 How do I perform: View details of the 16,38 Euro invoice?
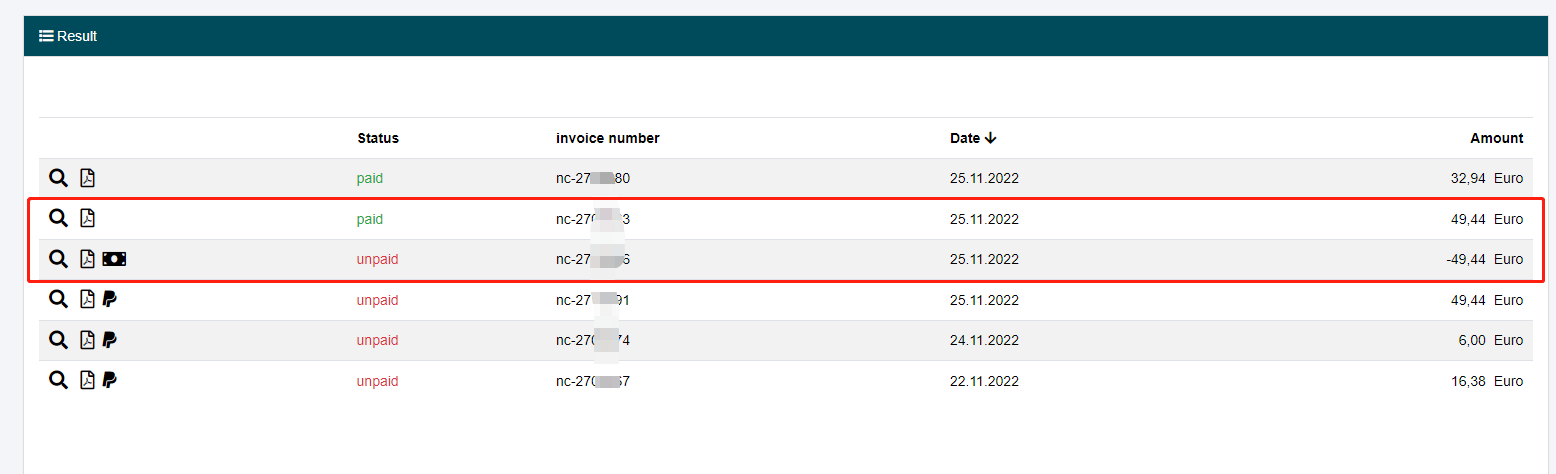59,380
